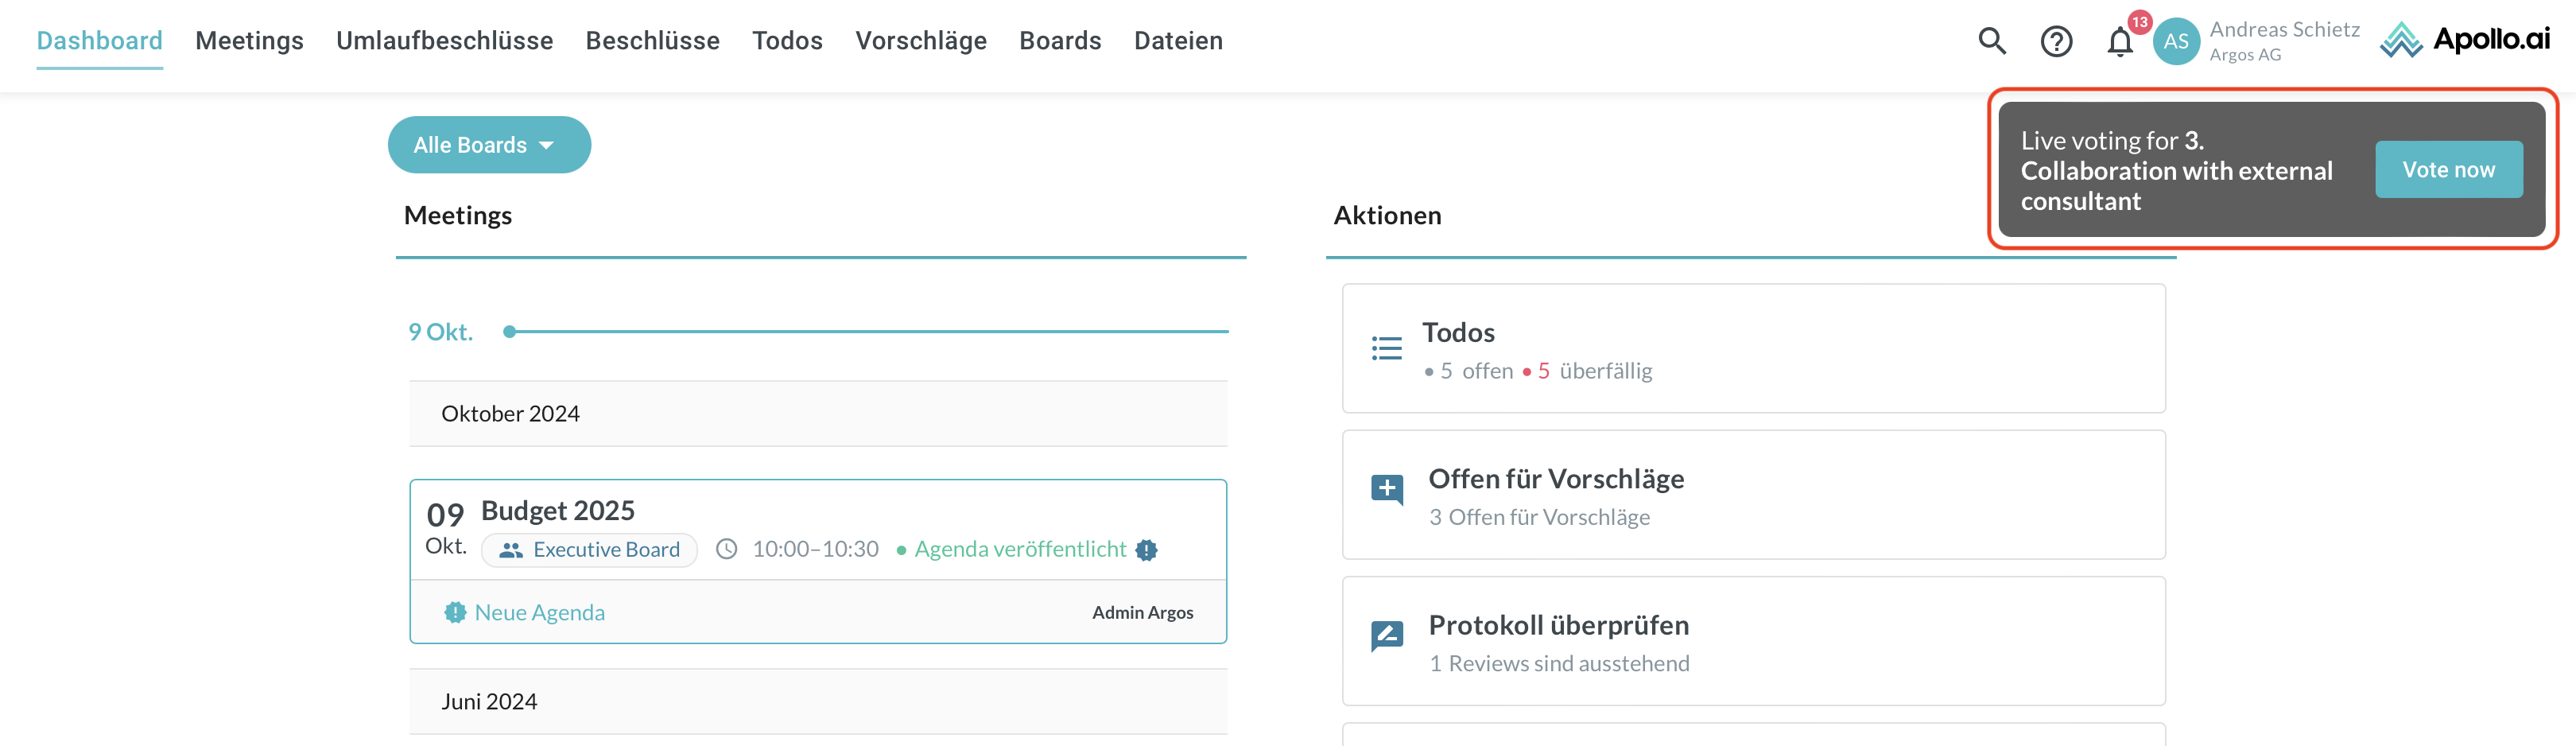
Task: Click the 9 Okt. timeline marker dot
Action: click(510, 332)
